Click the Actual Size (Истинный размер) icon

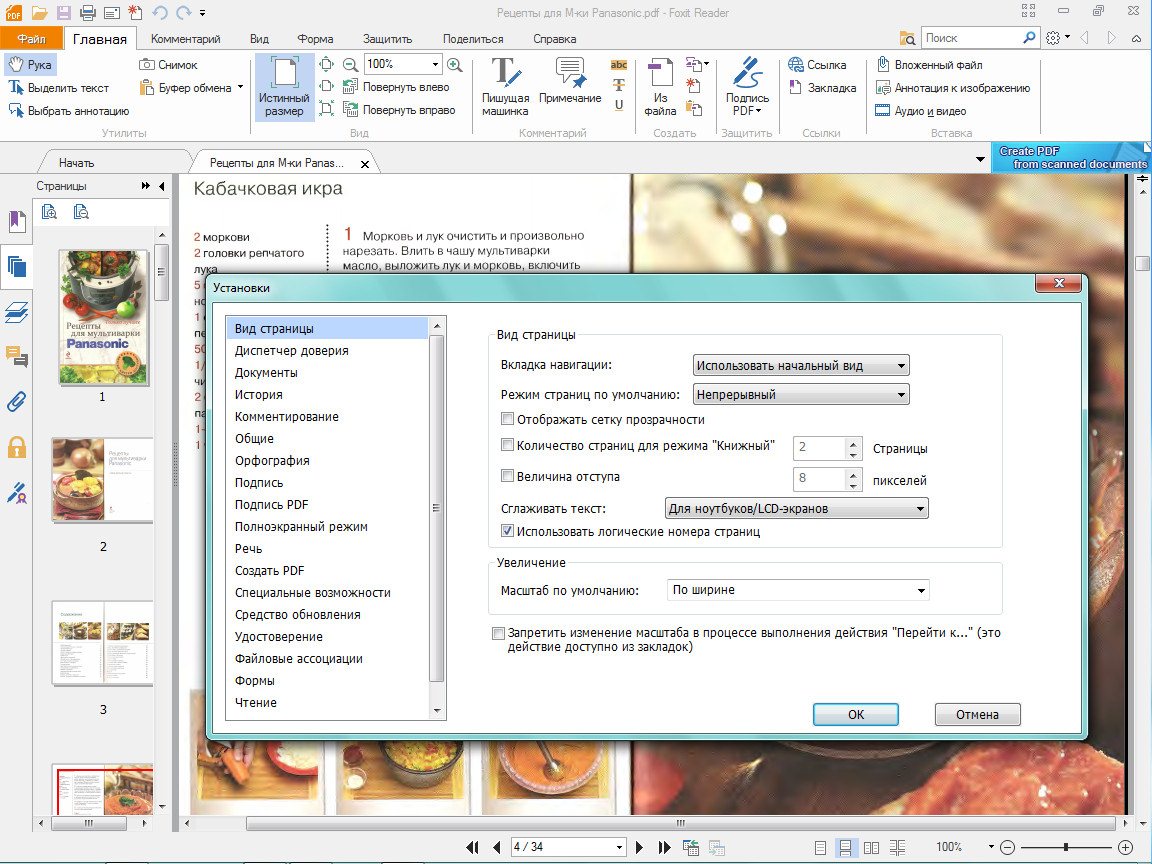[283, 86]
